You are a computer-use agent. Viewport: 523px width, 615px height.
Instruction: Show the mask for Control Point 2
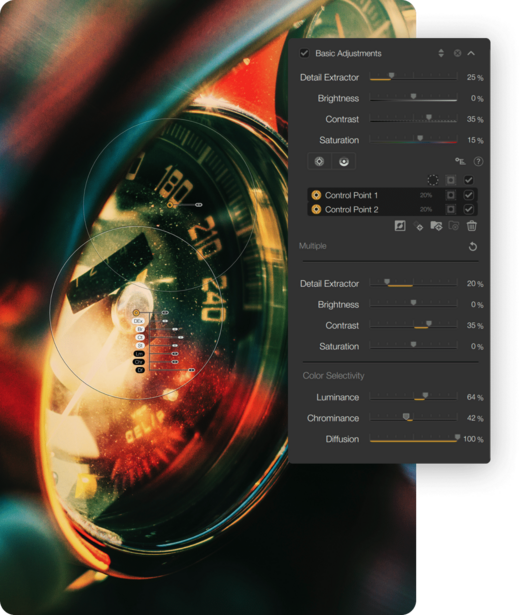451,209
